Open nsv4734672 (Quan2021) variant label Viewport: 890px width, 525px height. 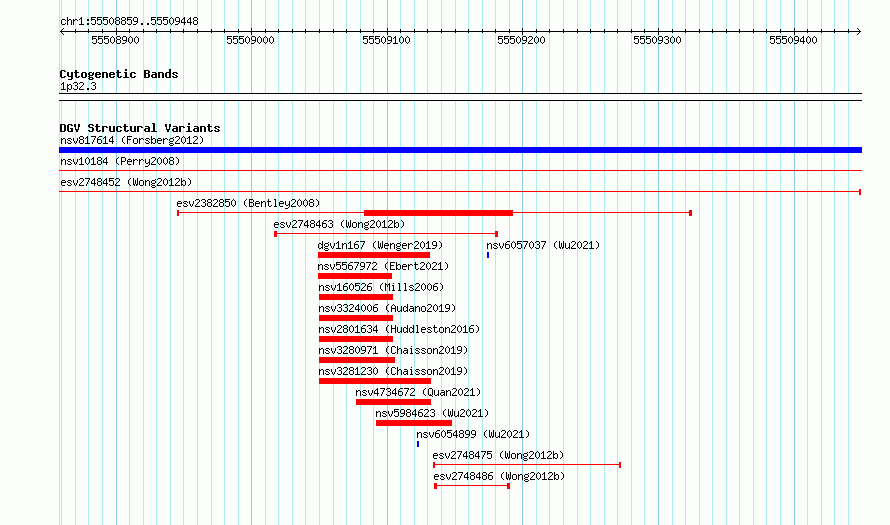click(x=418, y=392)
